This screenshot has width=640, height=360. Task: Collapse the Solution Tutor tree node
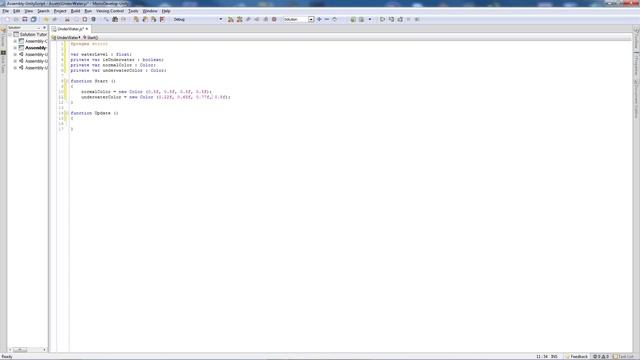pos(10,34)
